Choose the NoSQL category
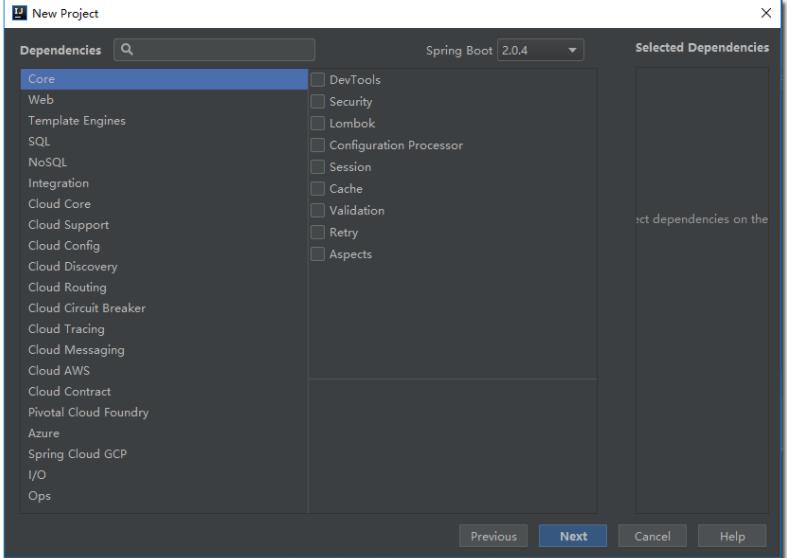This screenshot has height=558, width=787. (x=164, y=163)
